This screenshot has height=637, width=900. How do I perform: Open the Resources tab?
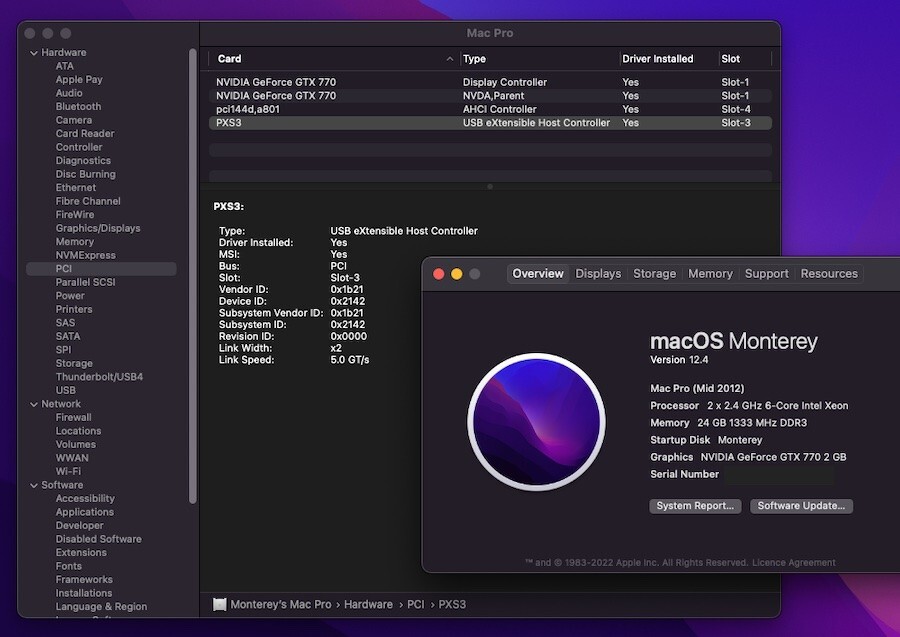coord(829,274)
